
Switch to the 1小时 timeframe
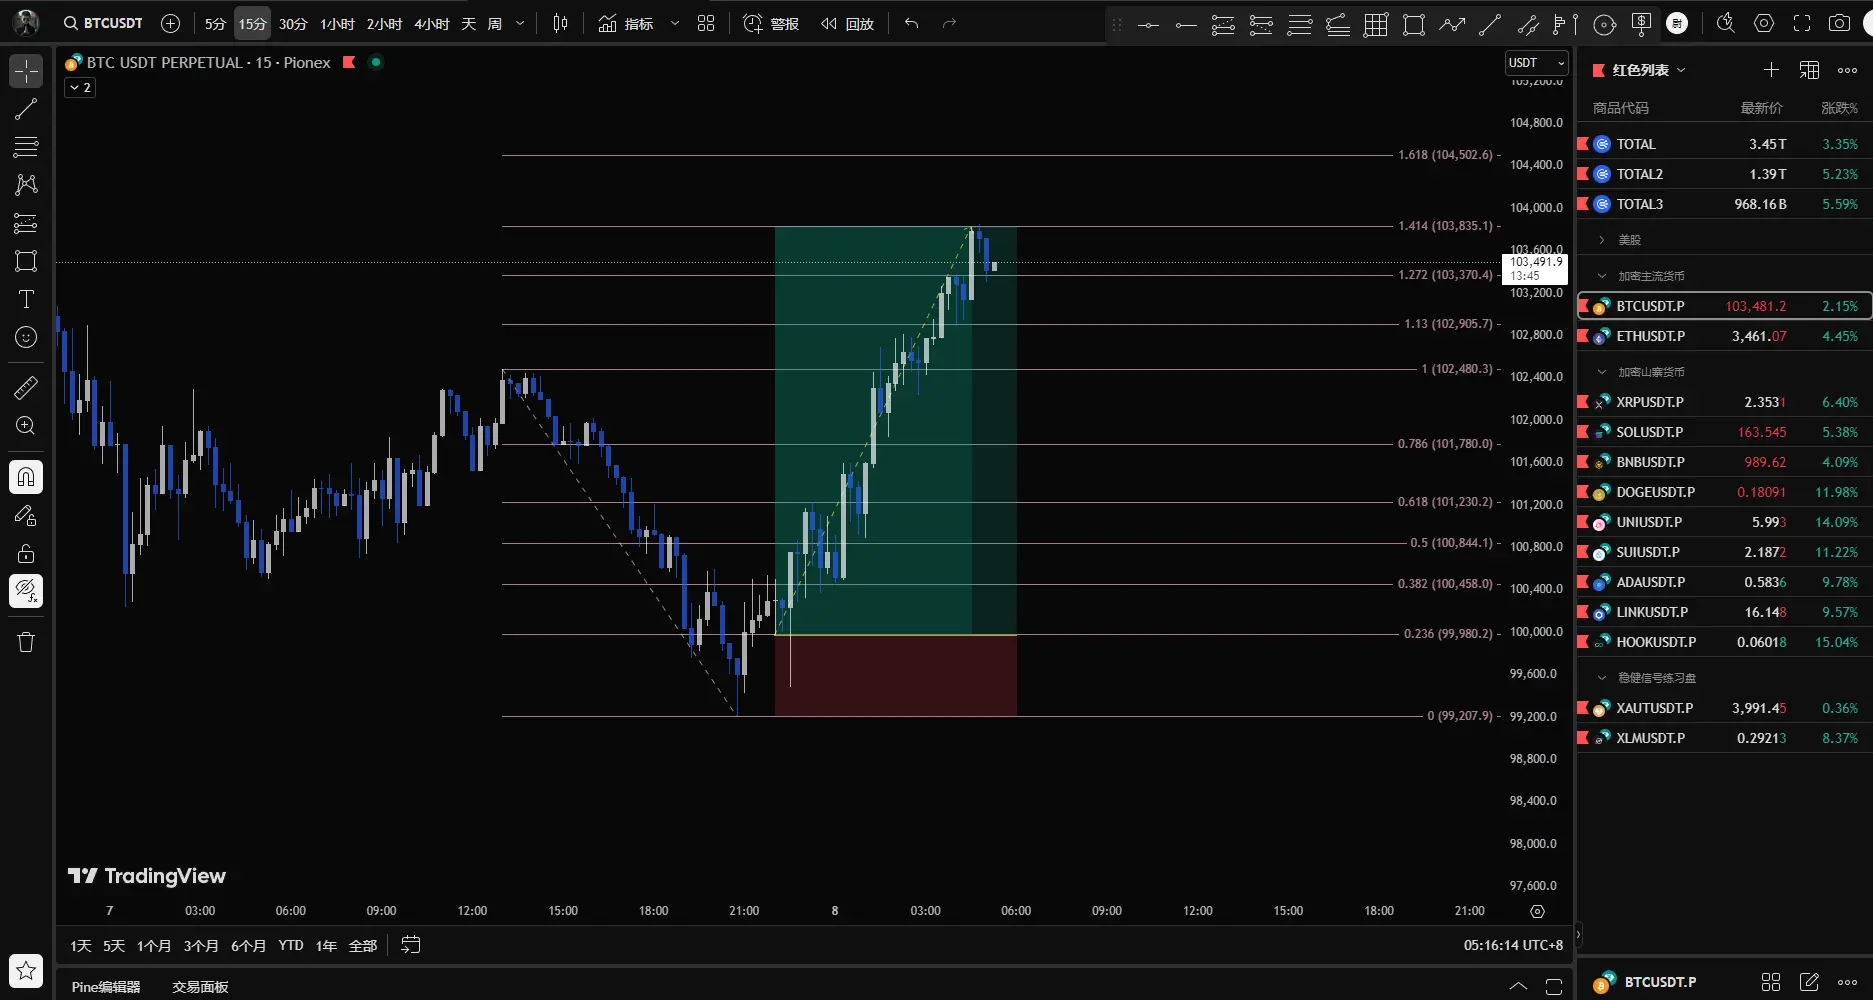[x=337, y=23]
